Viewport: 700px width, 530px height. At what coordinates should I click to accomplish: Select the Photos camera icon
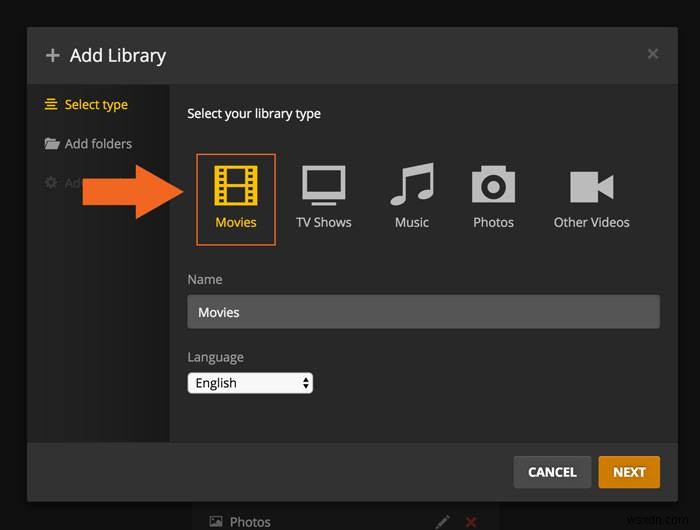493,186
